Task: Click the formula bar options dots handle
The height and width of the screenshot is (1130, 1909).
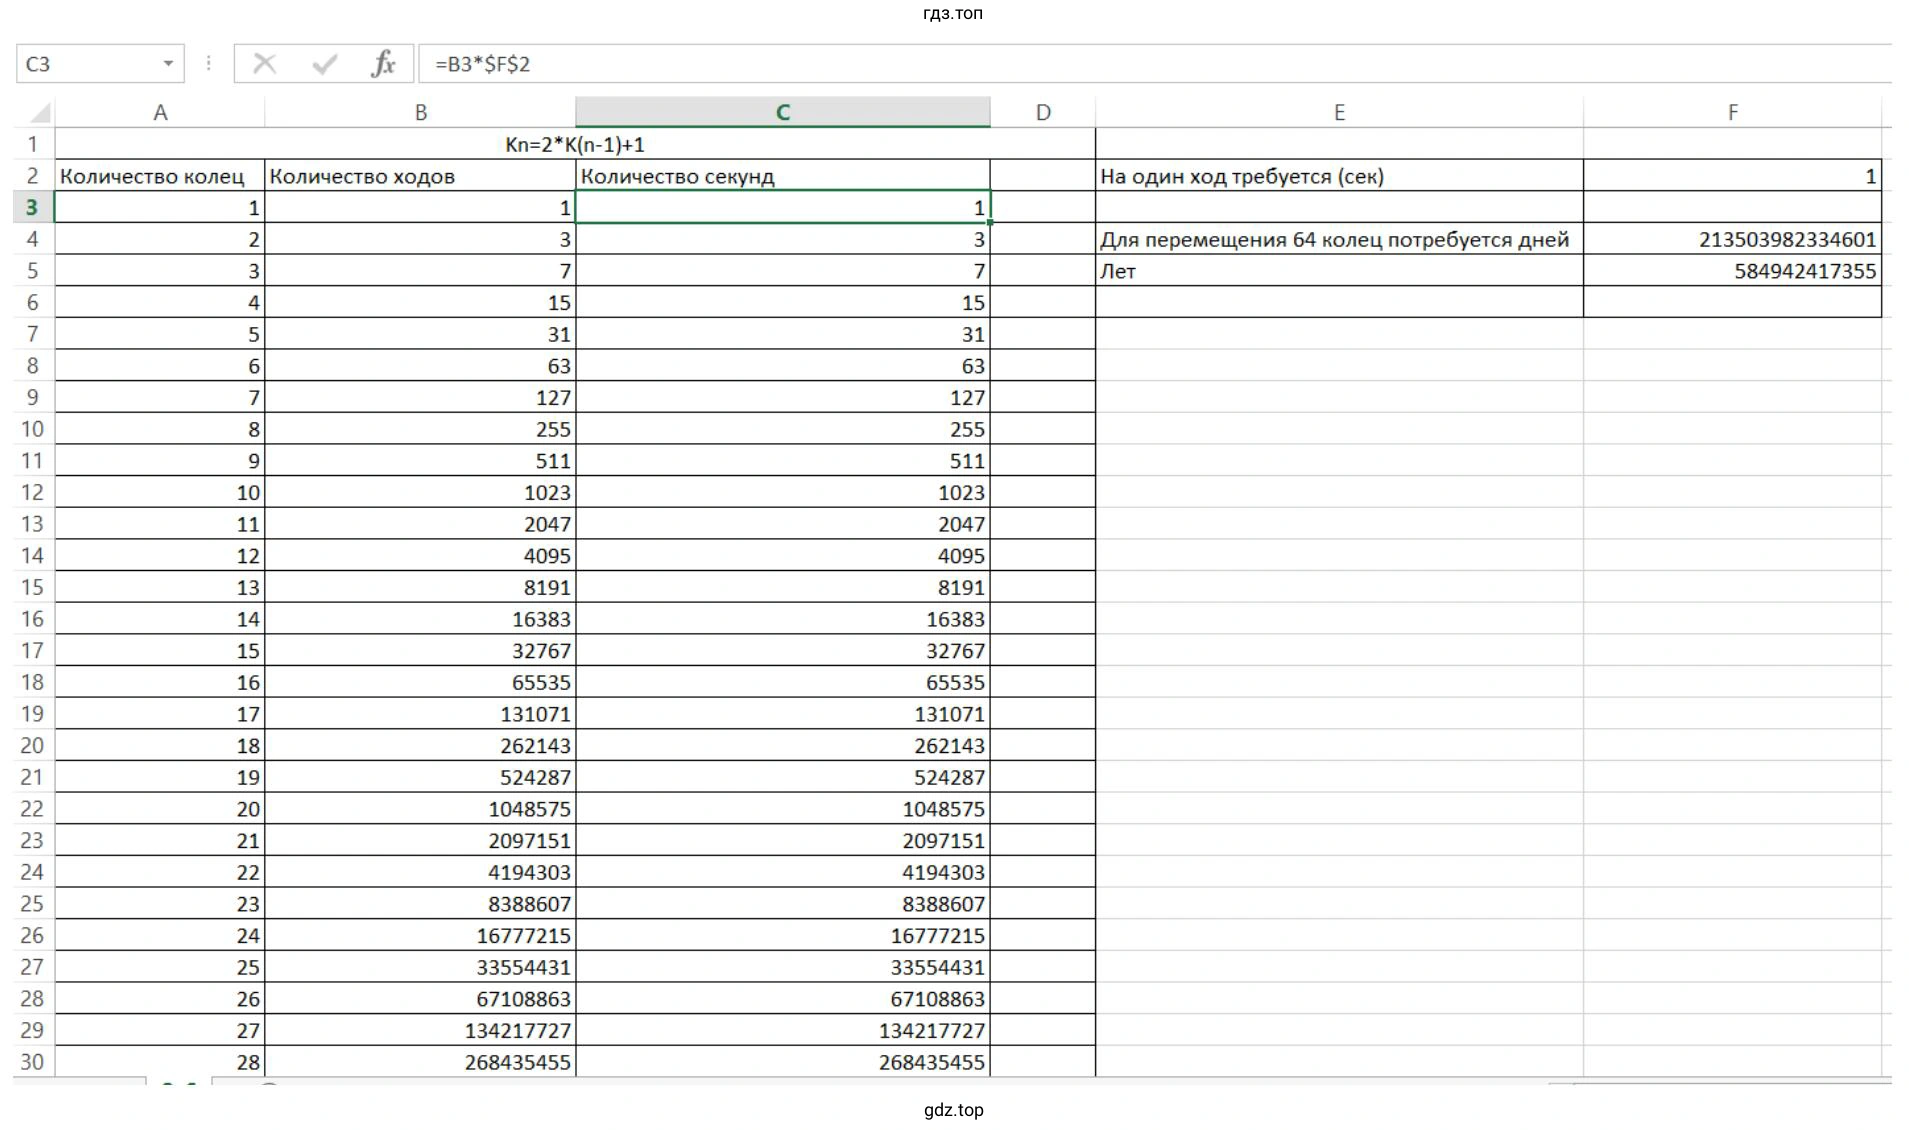Action: point(208,64)
